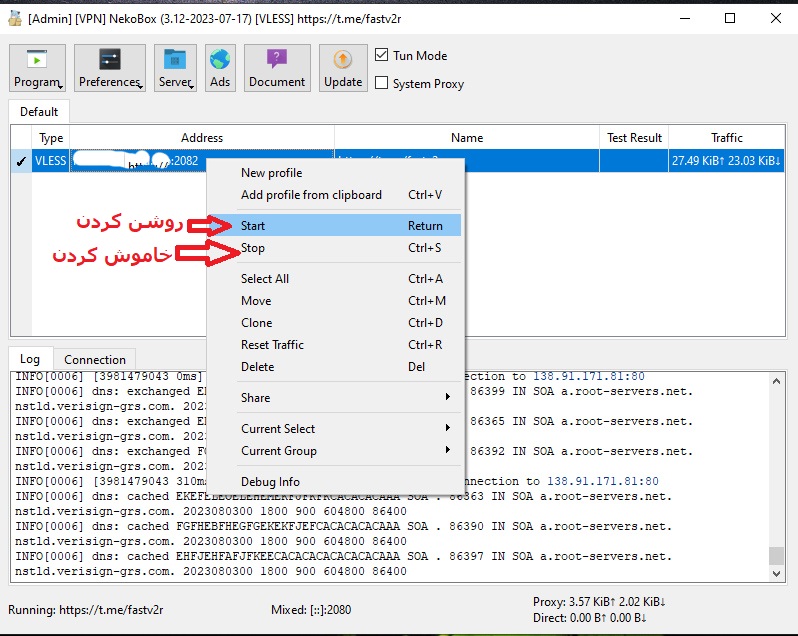Click the Mixed: [::]:2080 status text

click(311, 610)
